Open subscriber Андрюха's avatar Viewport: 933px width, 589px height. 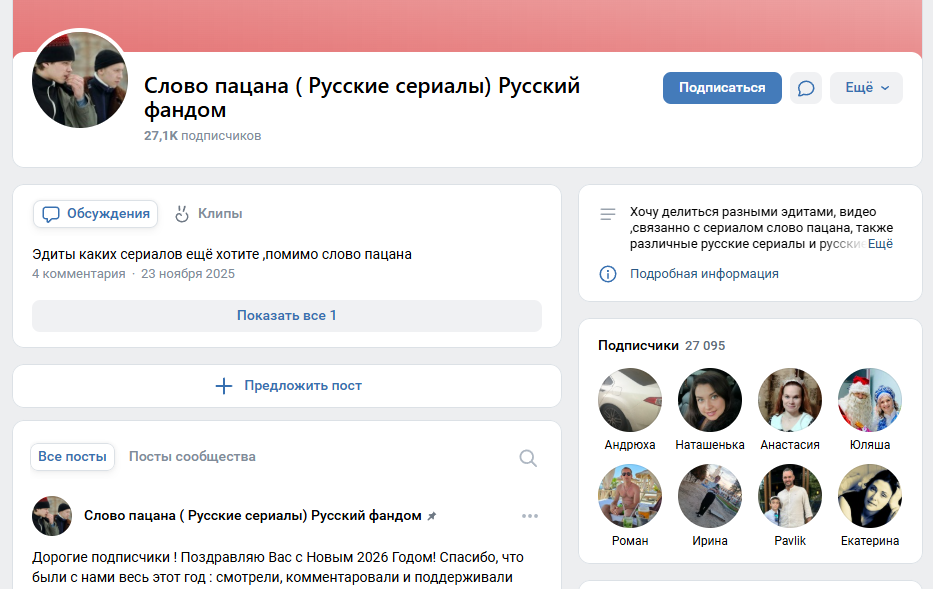coord(630,400)
